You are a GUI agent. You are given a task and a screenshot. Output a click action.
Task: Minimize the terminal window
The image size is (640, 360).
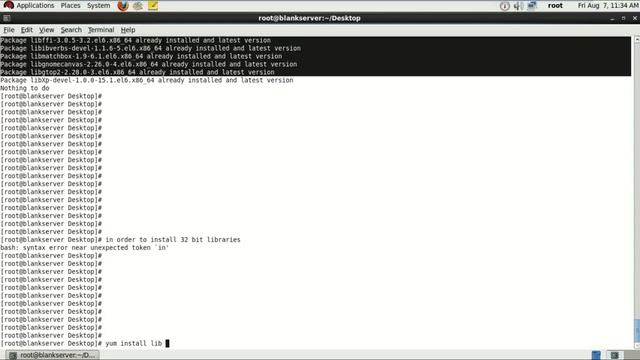click(612, 18)
